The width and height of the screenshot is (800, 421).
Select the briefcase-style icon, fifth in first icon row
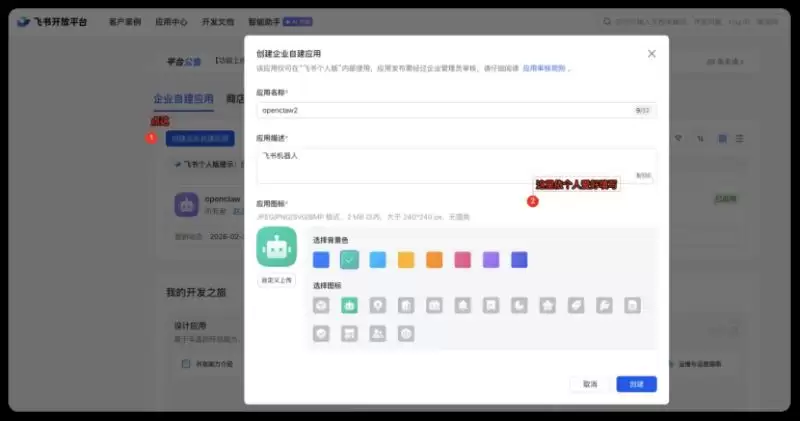tap(434, 305)
